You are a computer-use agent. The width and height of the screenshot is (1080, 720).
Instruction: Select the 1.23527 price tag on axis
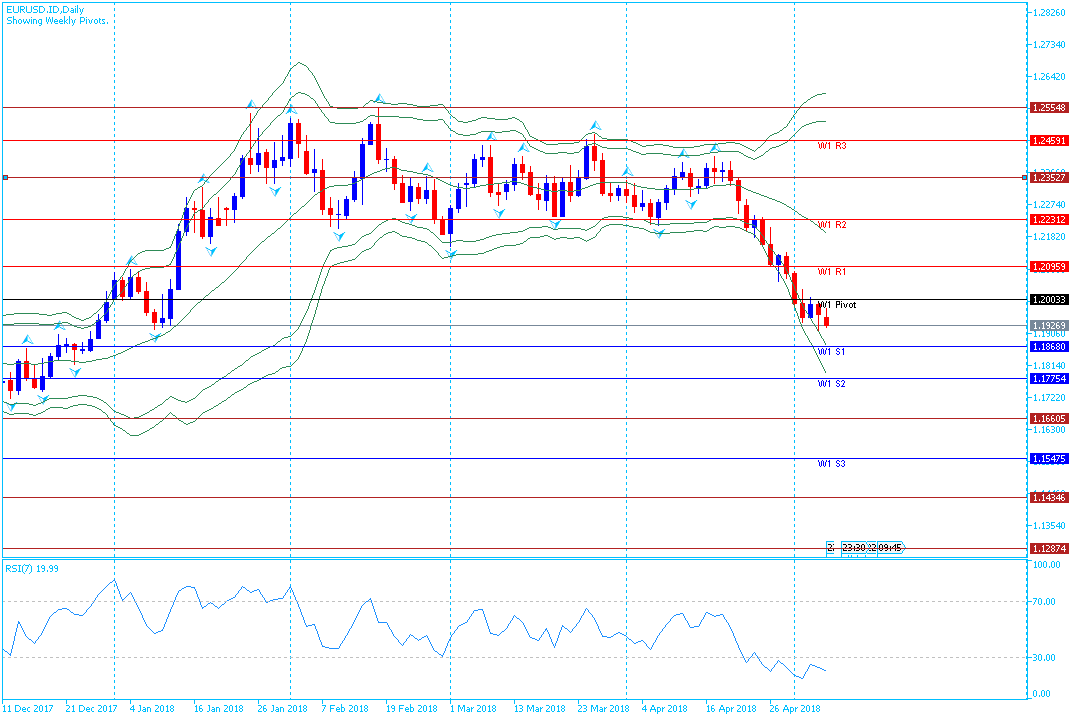point(1049,178)
